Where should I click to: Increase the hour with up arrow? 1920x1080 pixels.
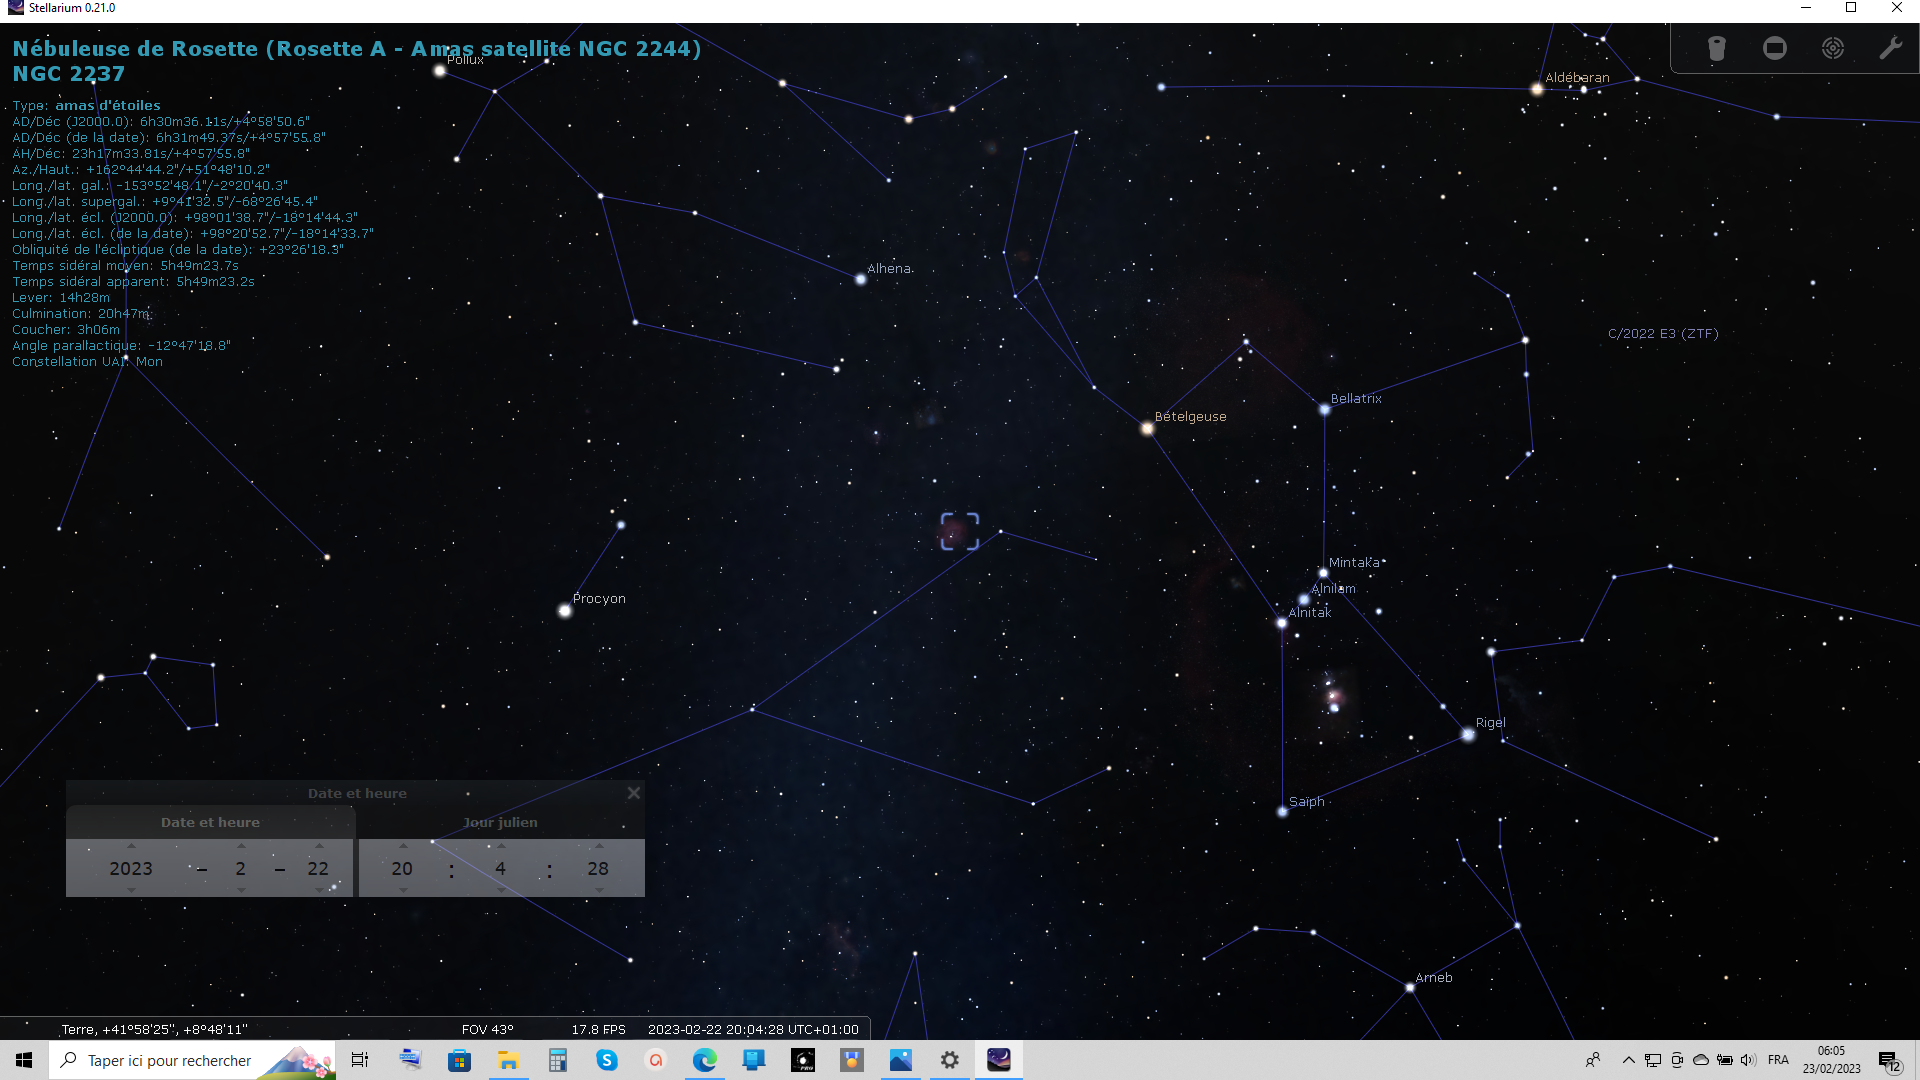click(x=403, y=846)
